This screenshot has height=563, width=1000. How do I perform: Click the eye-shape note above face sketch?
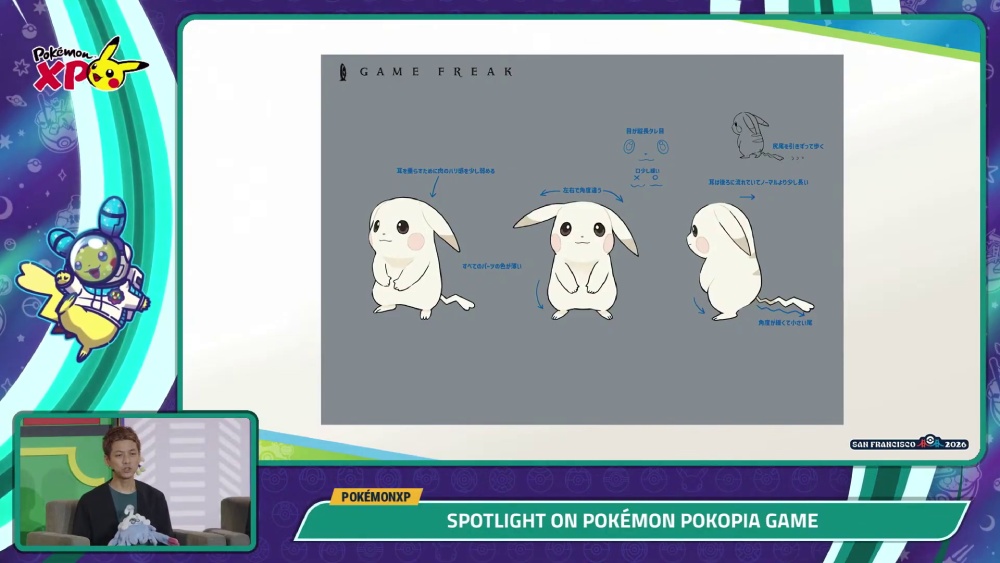[645, 131]
